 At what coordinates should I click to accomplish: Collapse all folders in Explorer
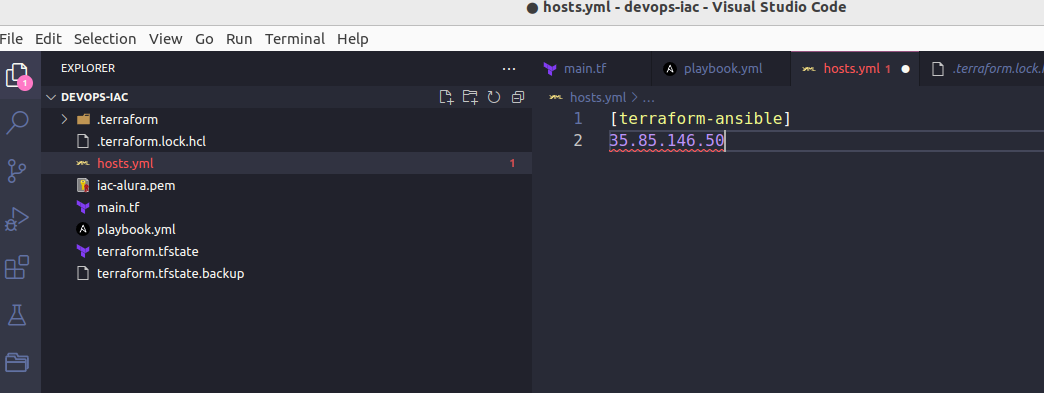518,97
